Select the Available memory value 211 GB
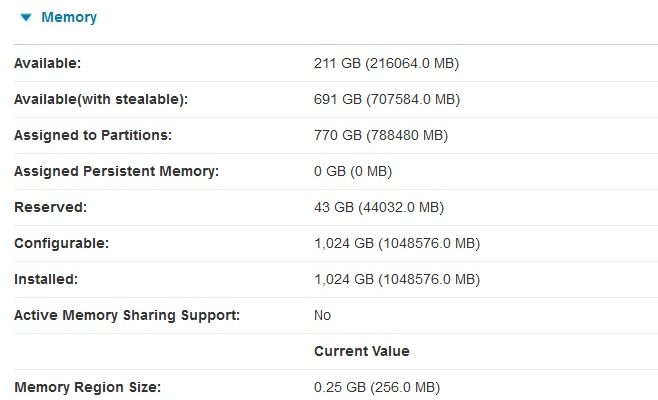 386,63
